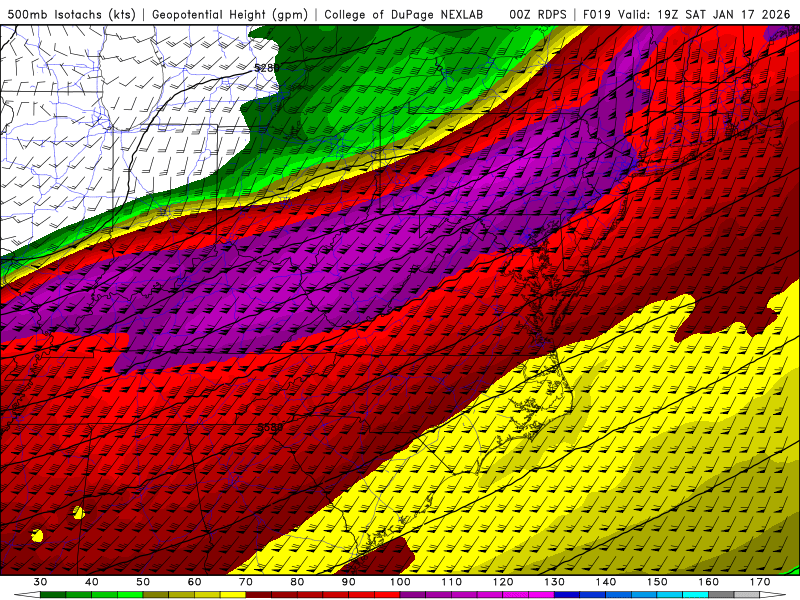Click the 'F019 Valid: 19Z SAT JAN 17 2026' text
The width and height of the screenshot is (800, 600).
(686, 14)
